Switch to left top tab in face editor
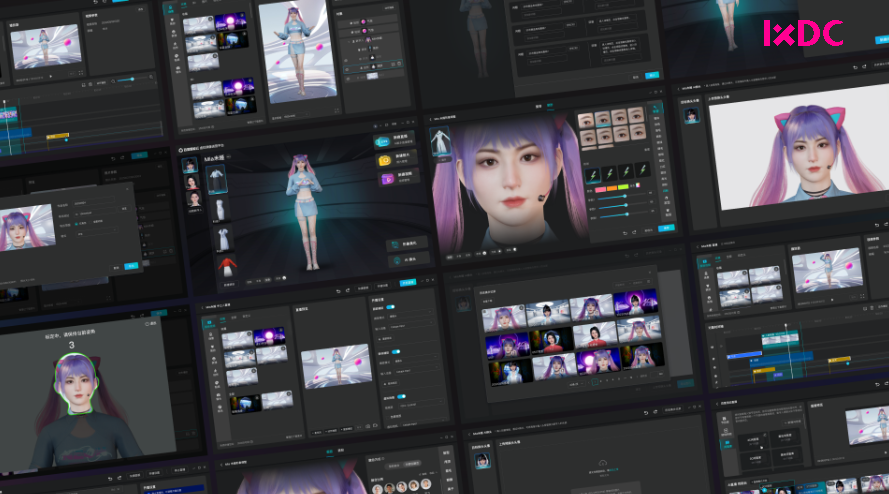Screen dimensions: 889x494 pyautogui.click(x=539, y=107)
